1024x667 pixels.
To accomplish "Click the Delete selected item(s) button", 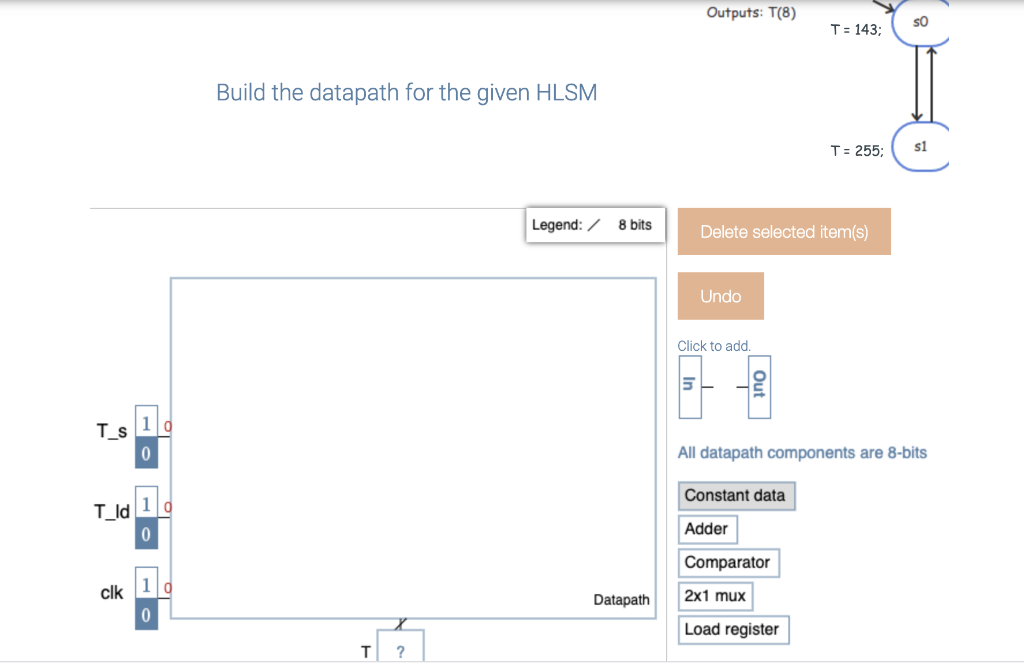I will (784, 231).
